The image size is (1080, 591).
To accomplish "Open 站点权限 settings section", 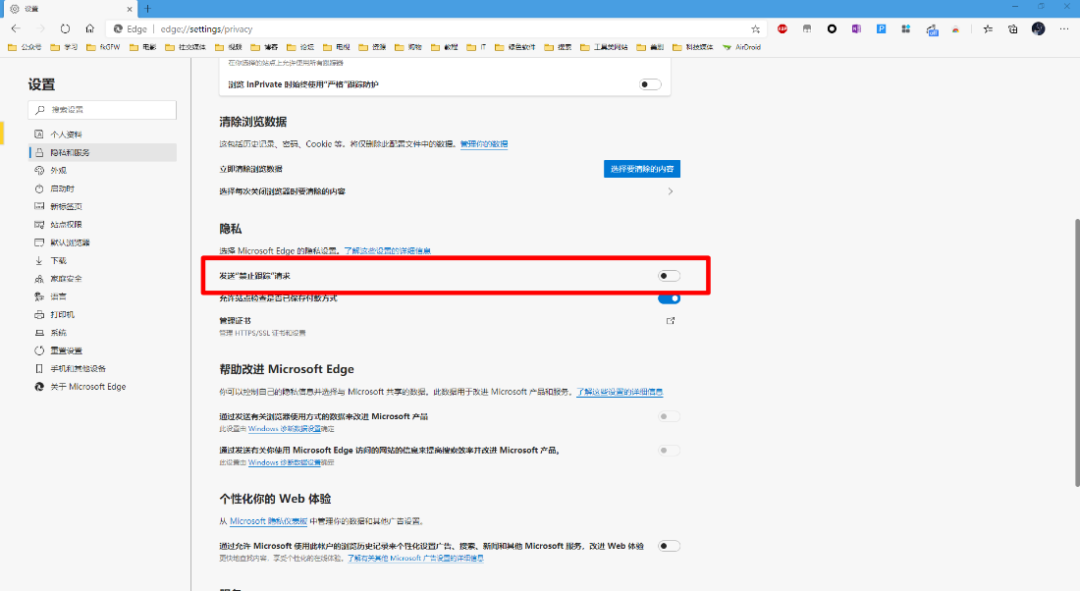I will [103, 225].
